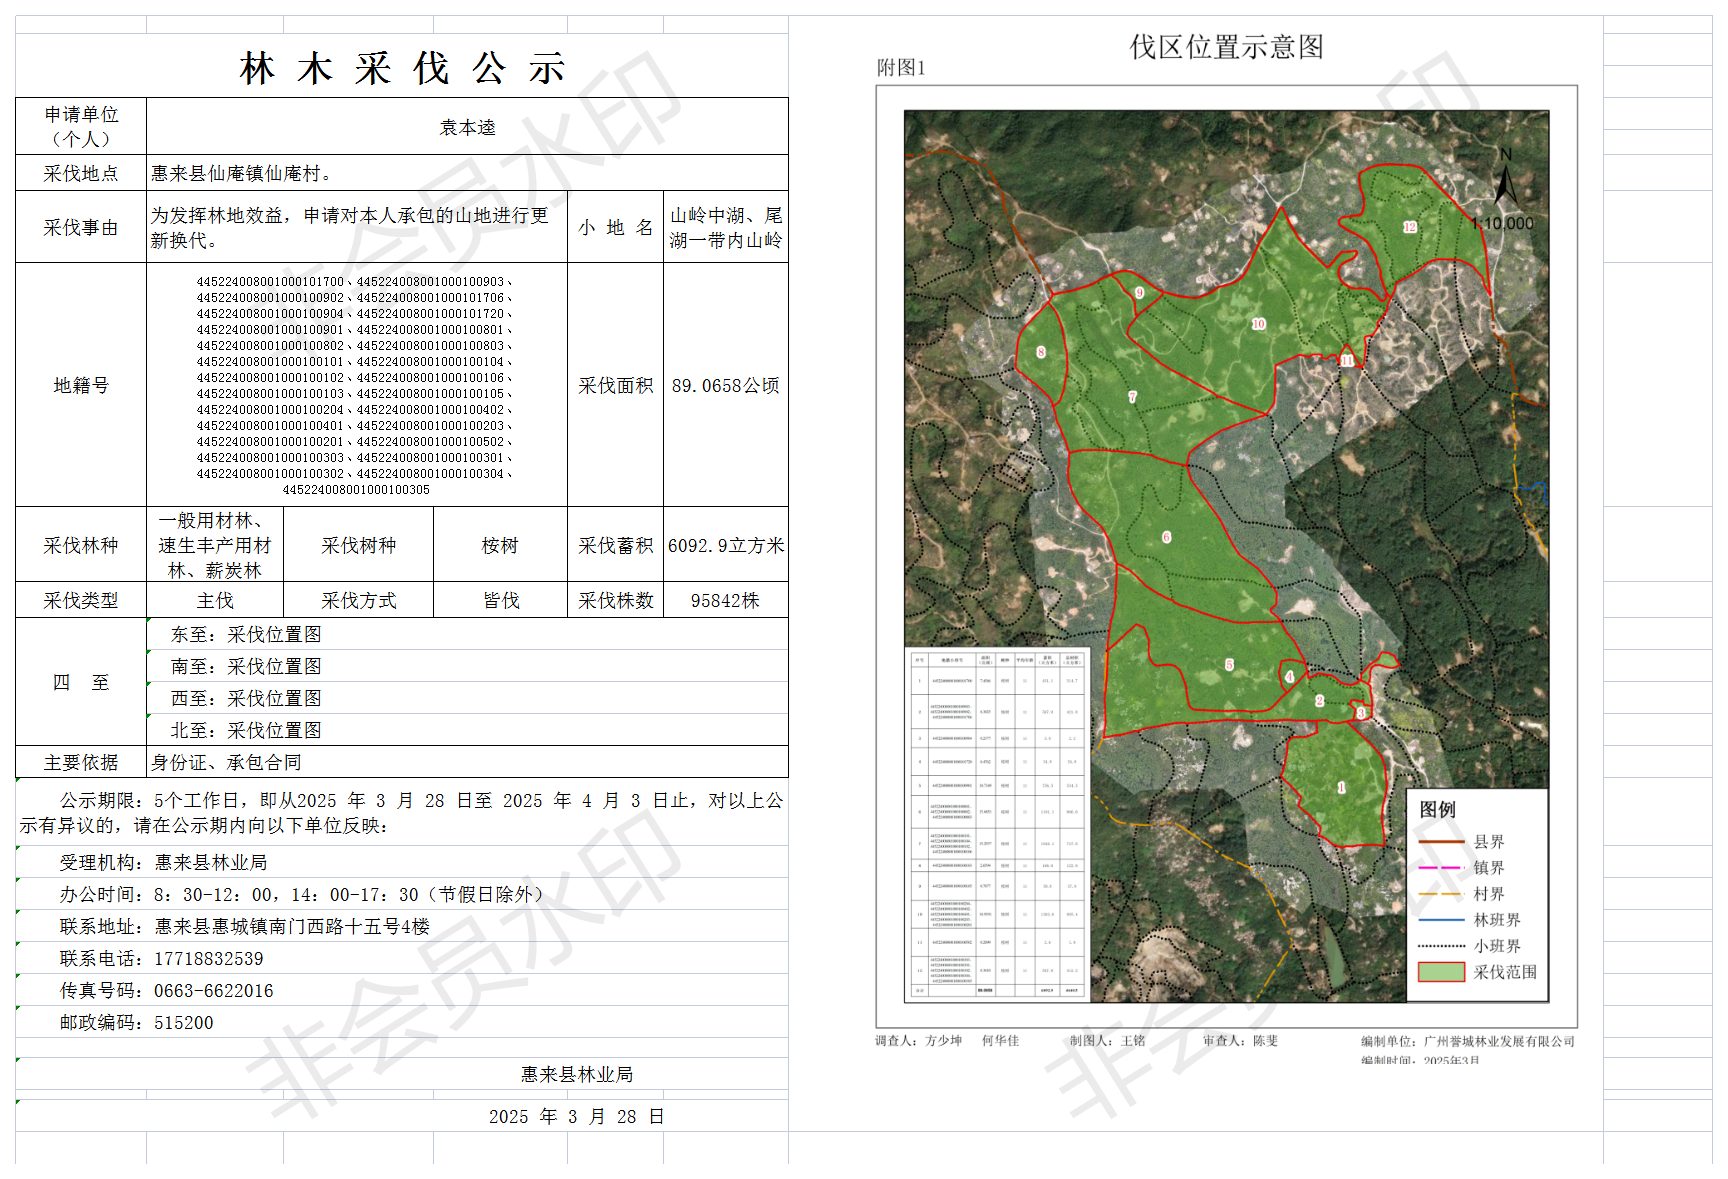The height and width of the screenshot is (1179, 1728).
Task: Click the 附图1 label above the map
Action: [901, 68]
